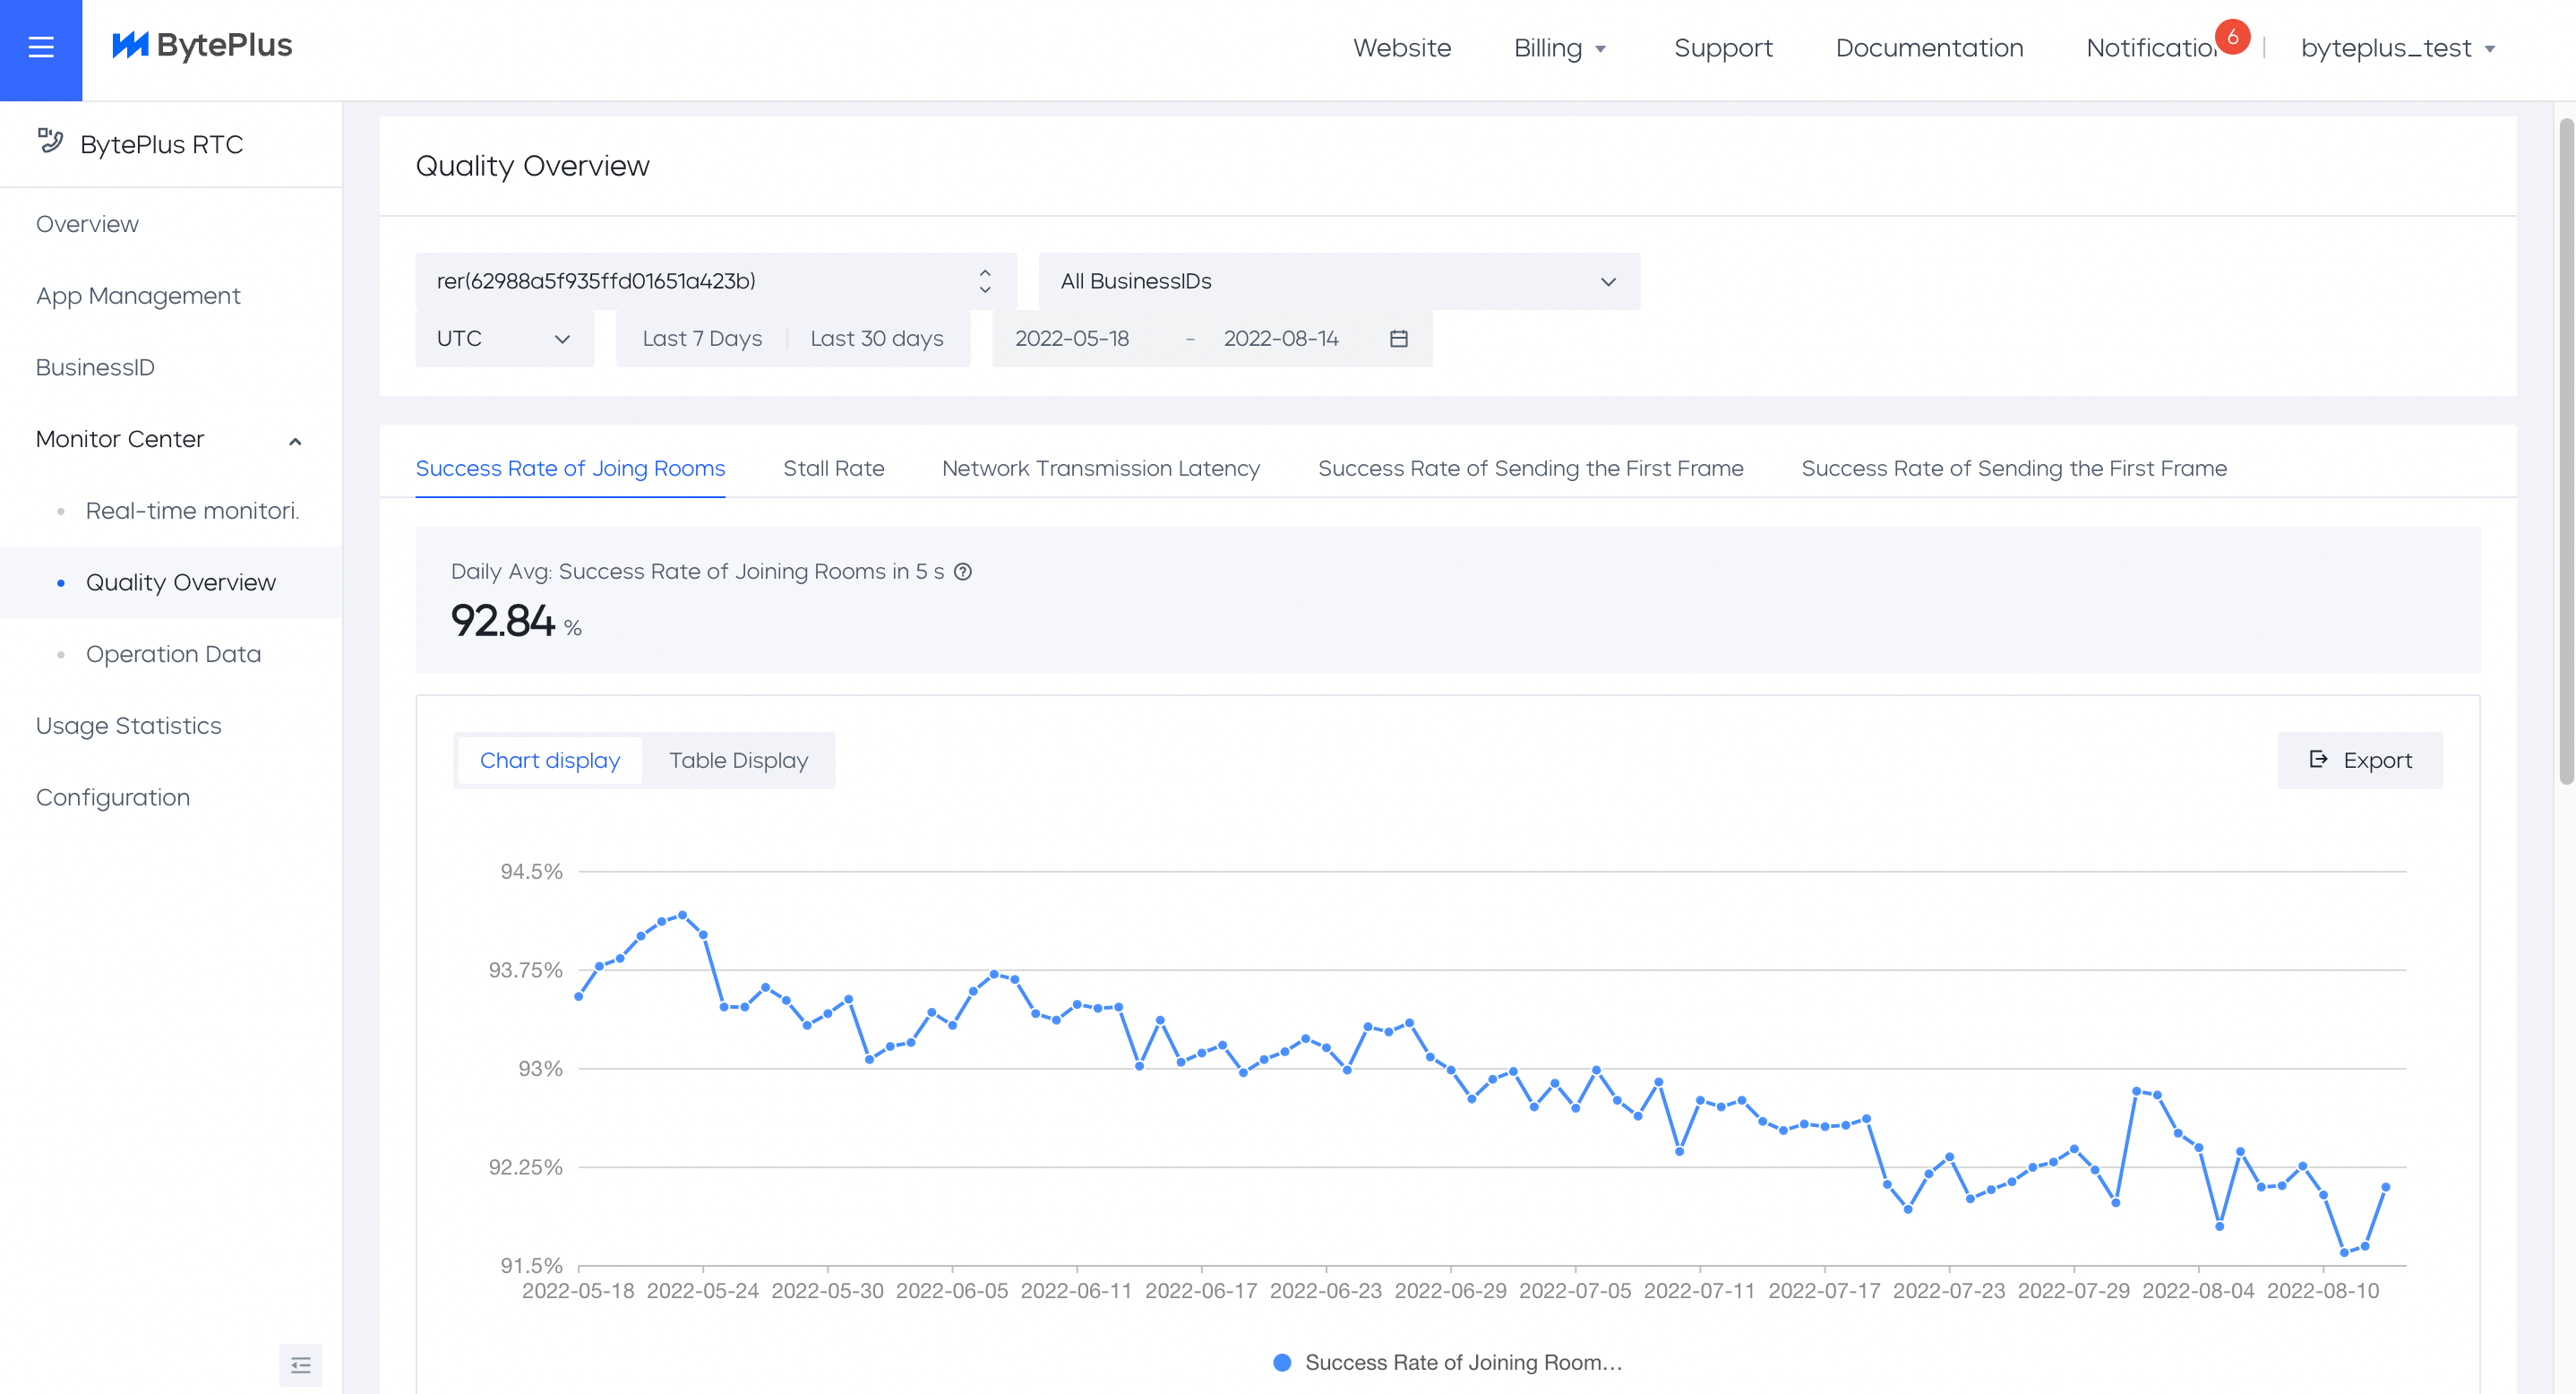Viewport: 2576px width, 1394px height.
Task: Toggle the Success Rate legend dot
Action: 1282,1362
